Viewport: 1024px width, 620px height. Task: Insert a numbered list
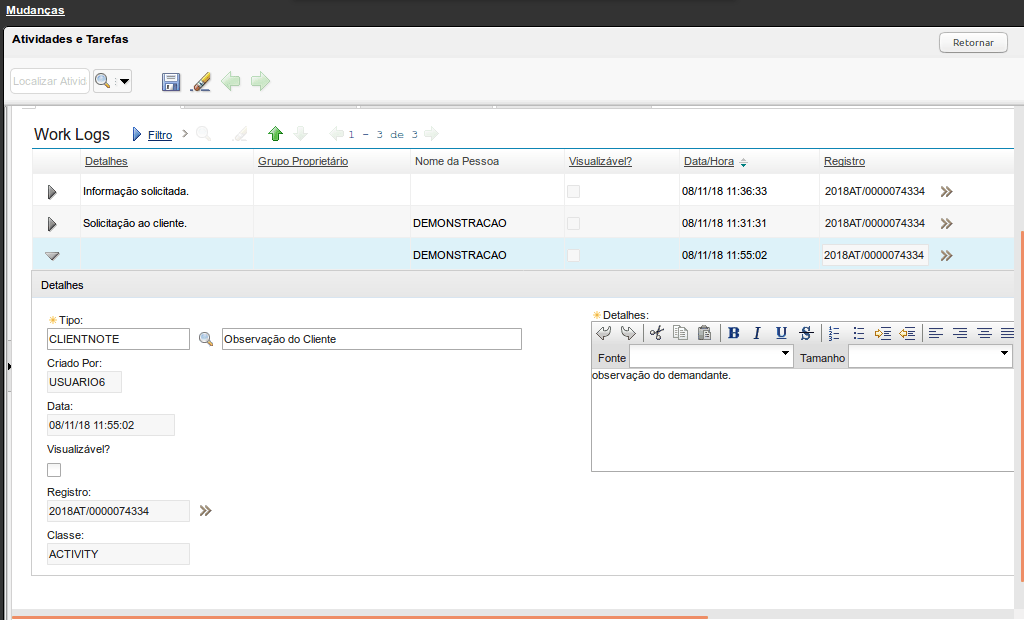coord(834,333)
